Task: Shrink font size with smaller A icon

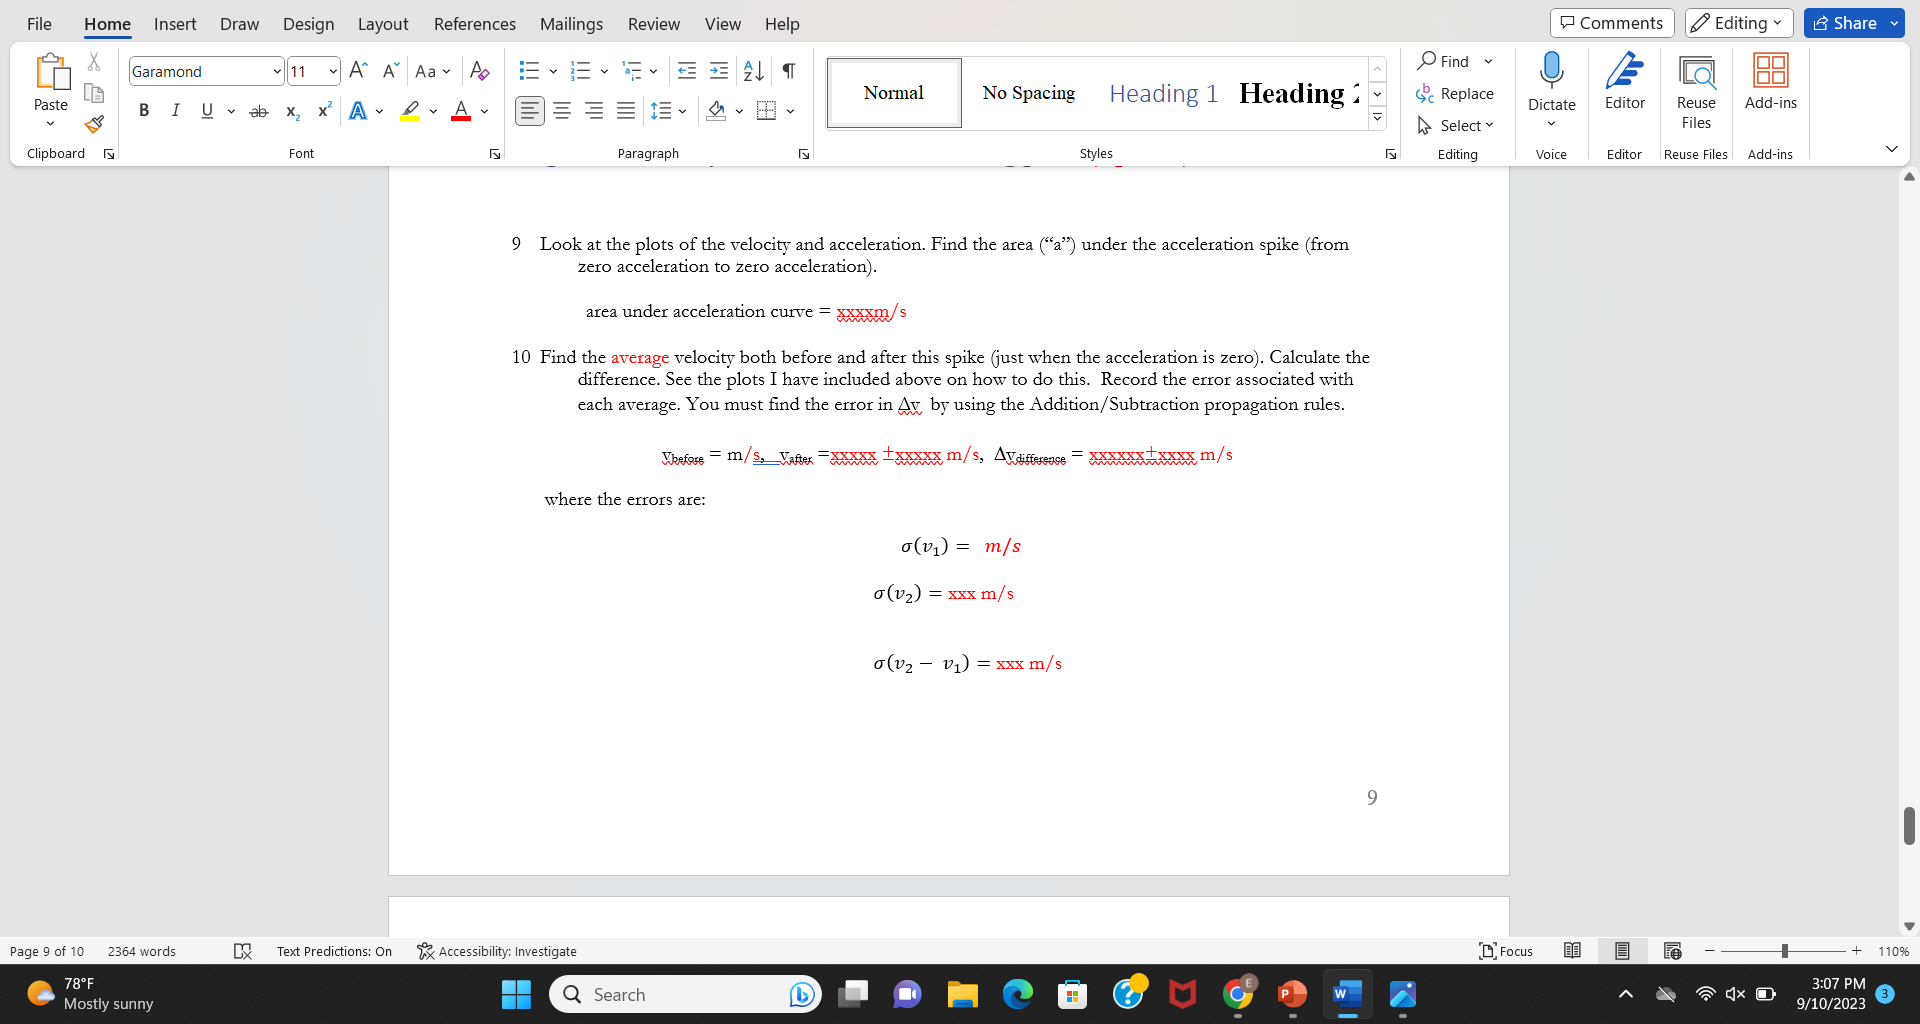Action: click(391, 71)
